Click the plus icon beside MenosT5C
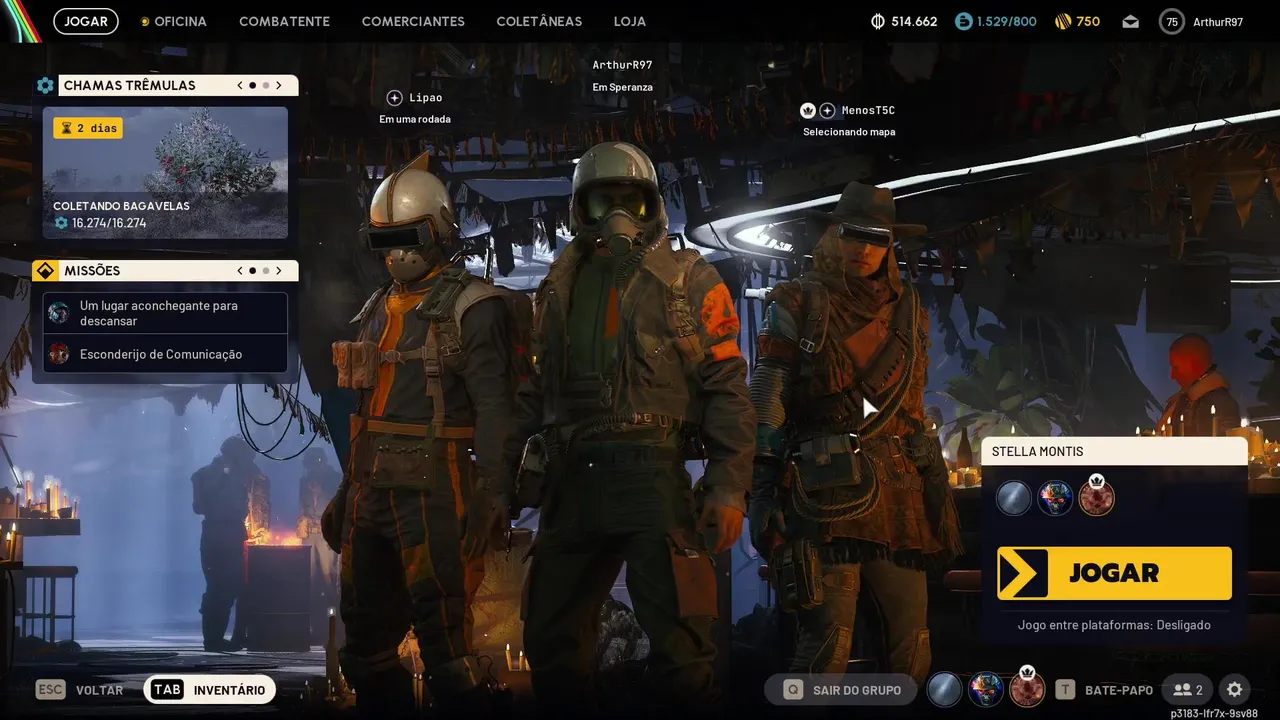Screen dimensions: 1280x720 click(827, 111)
